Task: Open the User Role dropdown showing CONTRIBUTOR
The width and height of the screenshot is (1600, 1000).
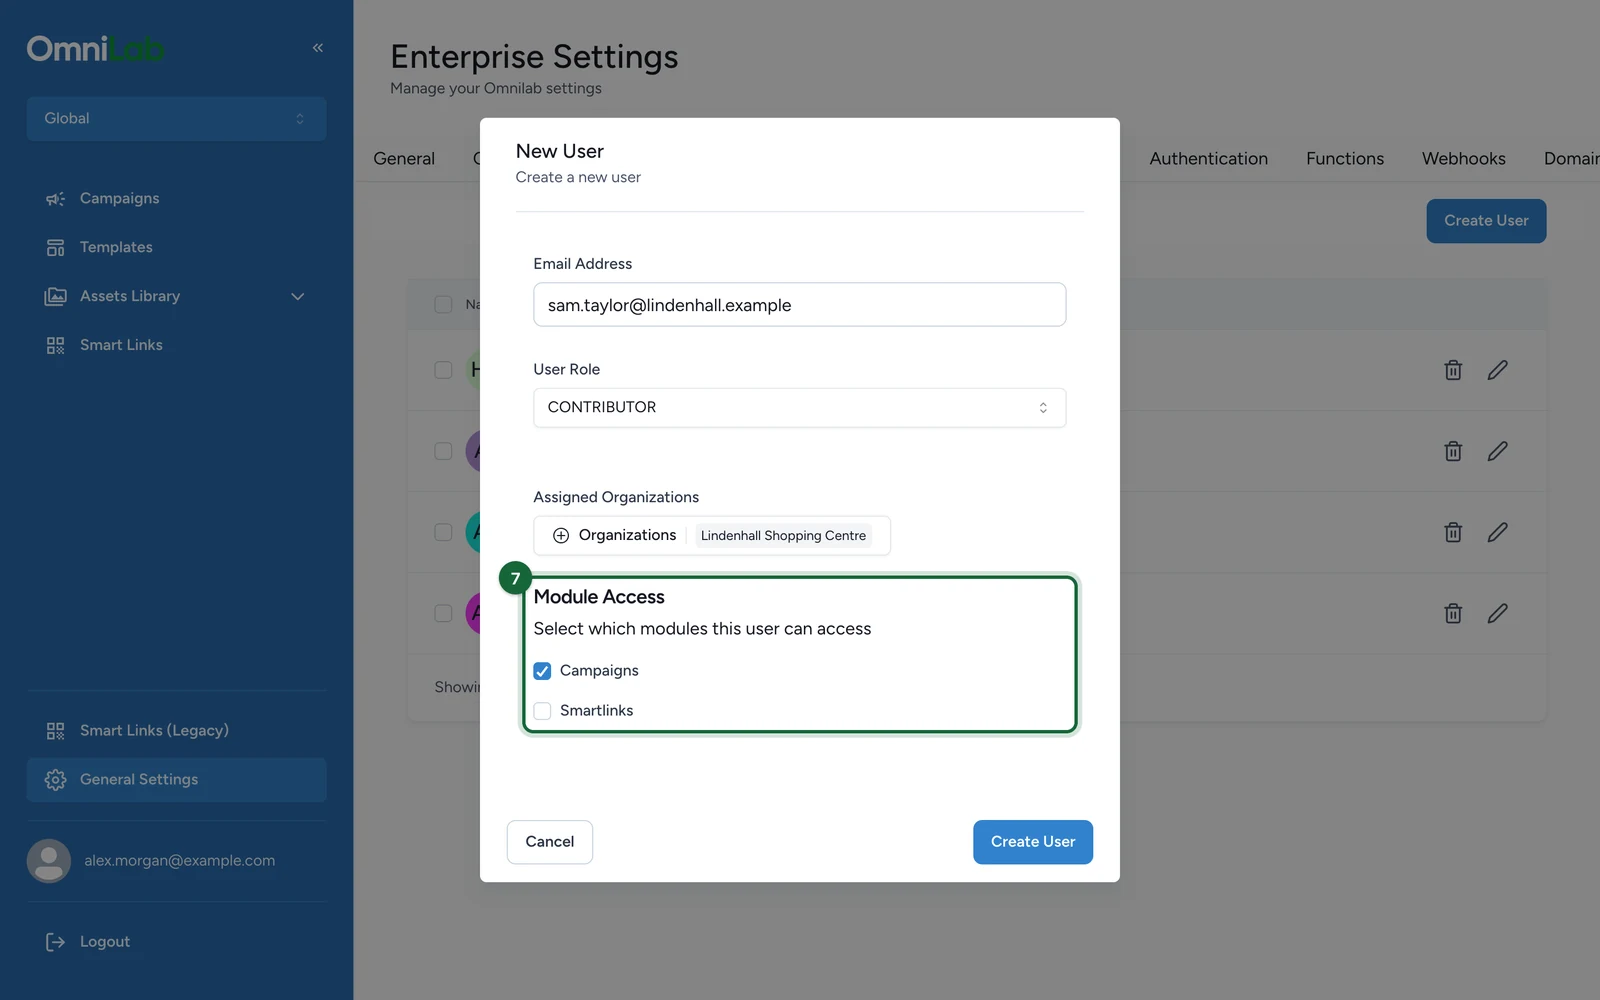Action: pos(799,408)
